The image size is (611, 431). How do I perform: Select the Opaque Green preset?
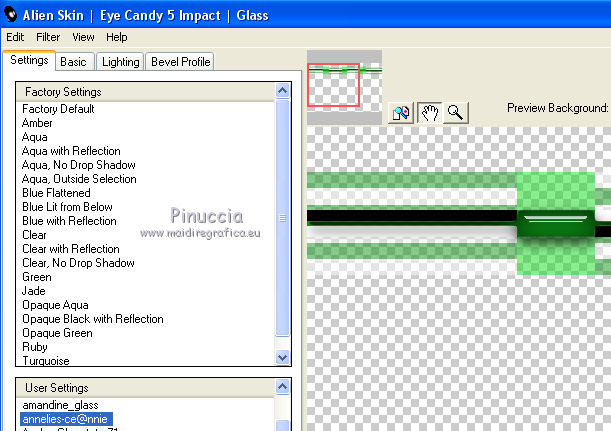(57, 333)
